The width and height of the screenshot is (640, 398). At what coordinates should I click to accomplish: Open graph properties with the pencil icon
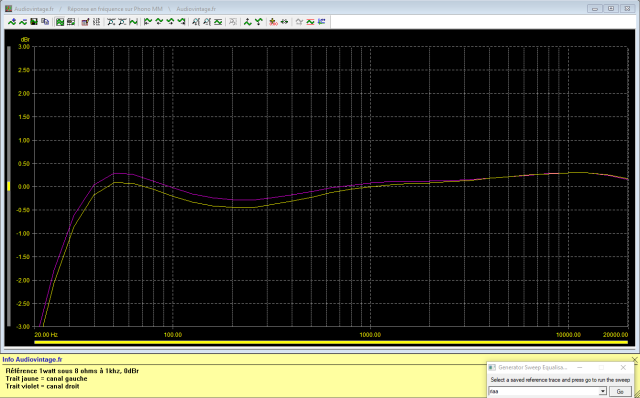85,22
